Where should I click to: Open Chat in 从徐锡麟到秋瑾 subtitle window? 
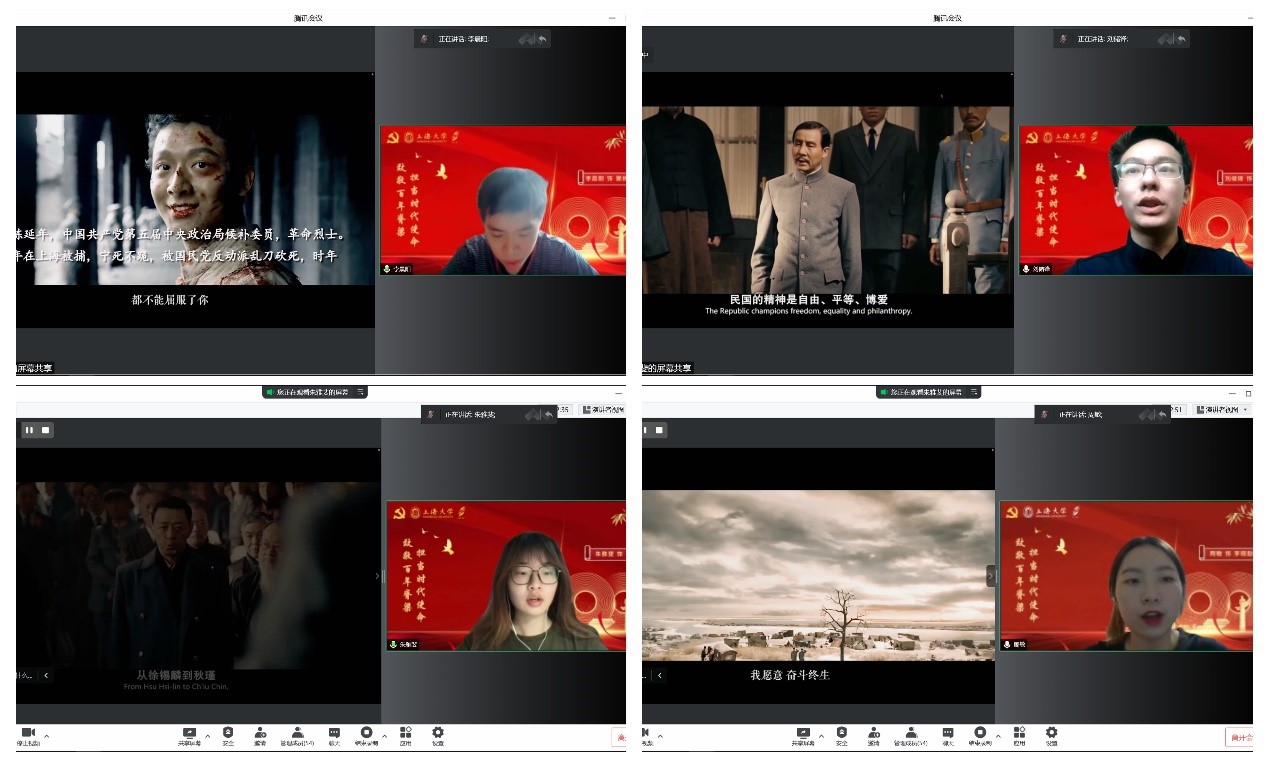(334, 736)
